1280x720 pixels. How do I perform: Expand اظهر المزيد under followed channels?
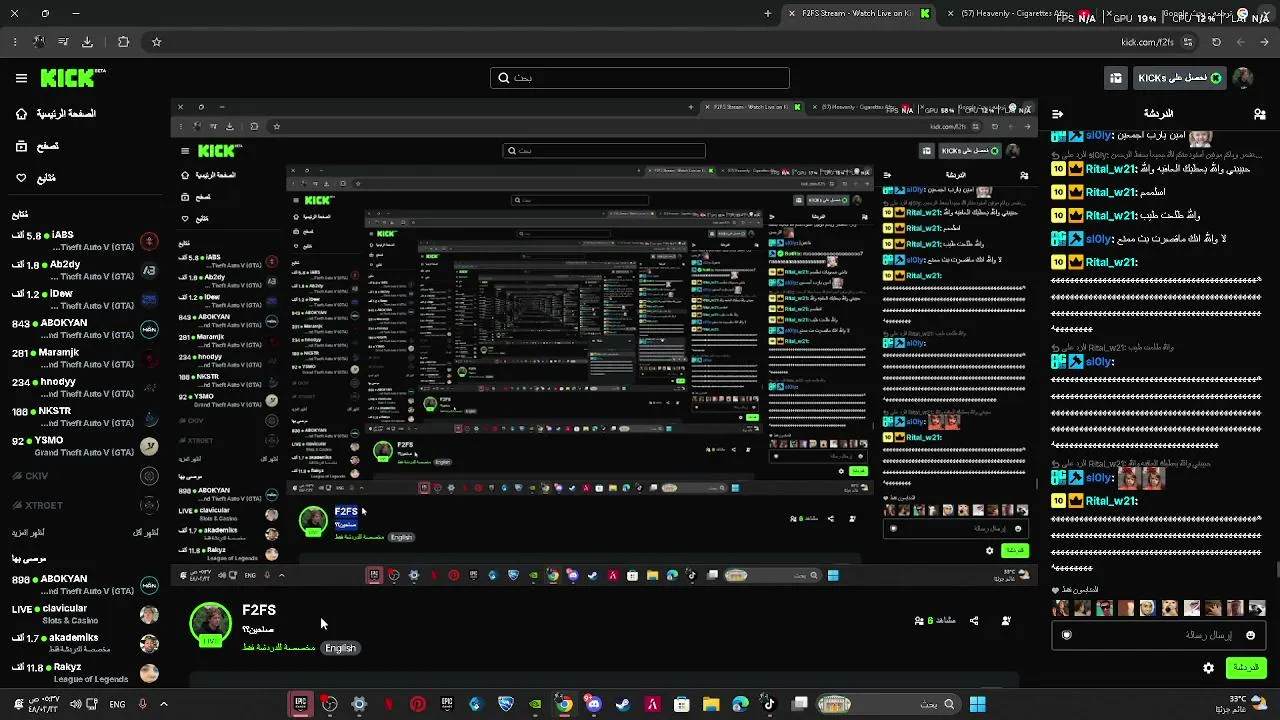tap(28, 533)
